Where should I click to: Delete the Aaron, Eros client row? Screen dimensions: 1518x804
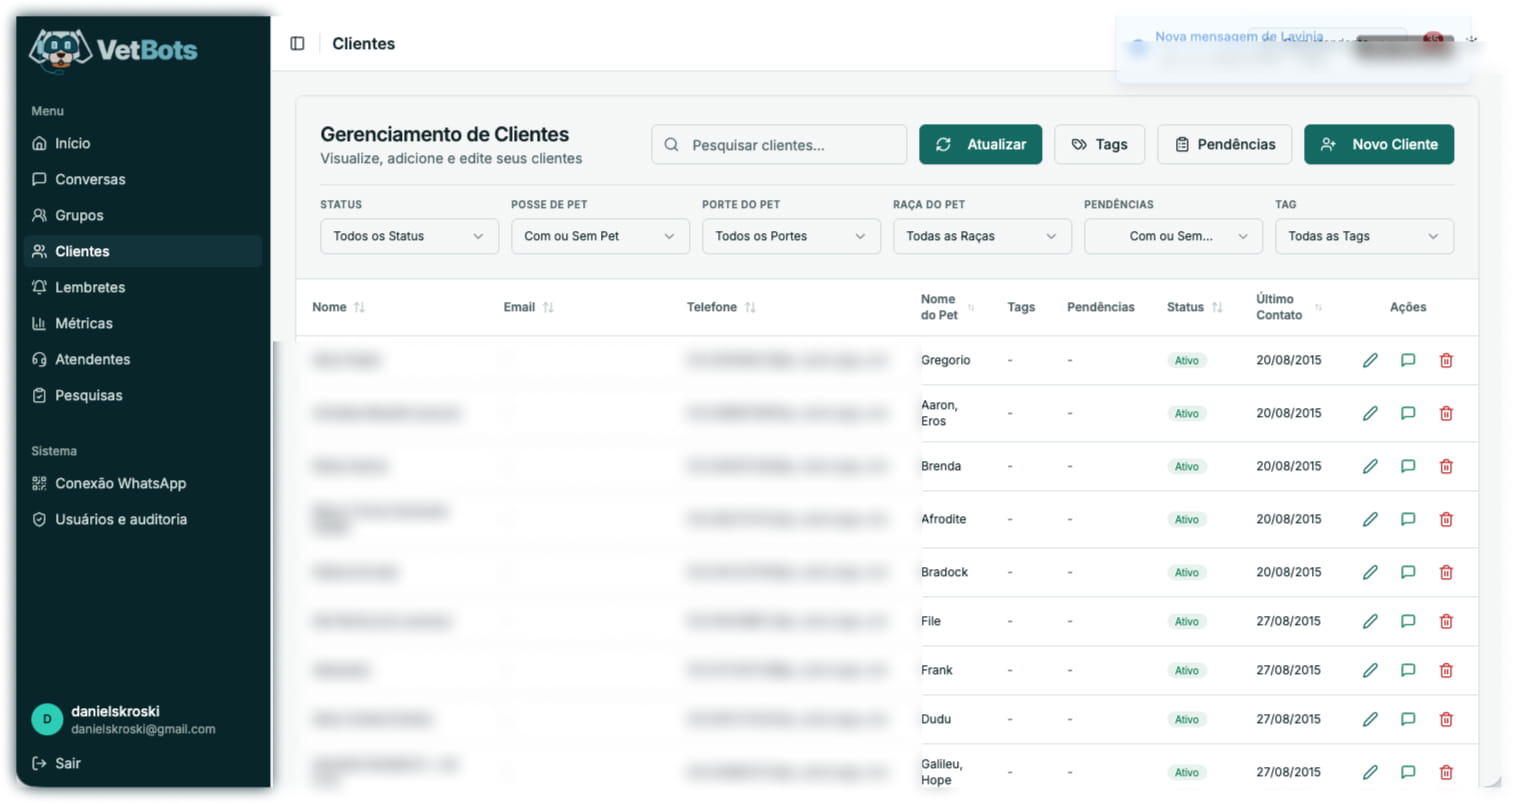[x=1446, y=413]
